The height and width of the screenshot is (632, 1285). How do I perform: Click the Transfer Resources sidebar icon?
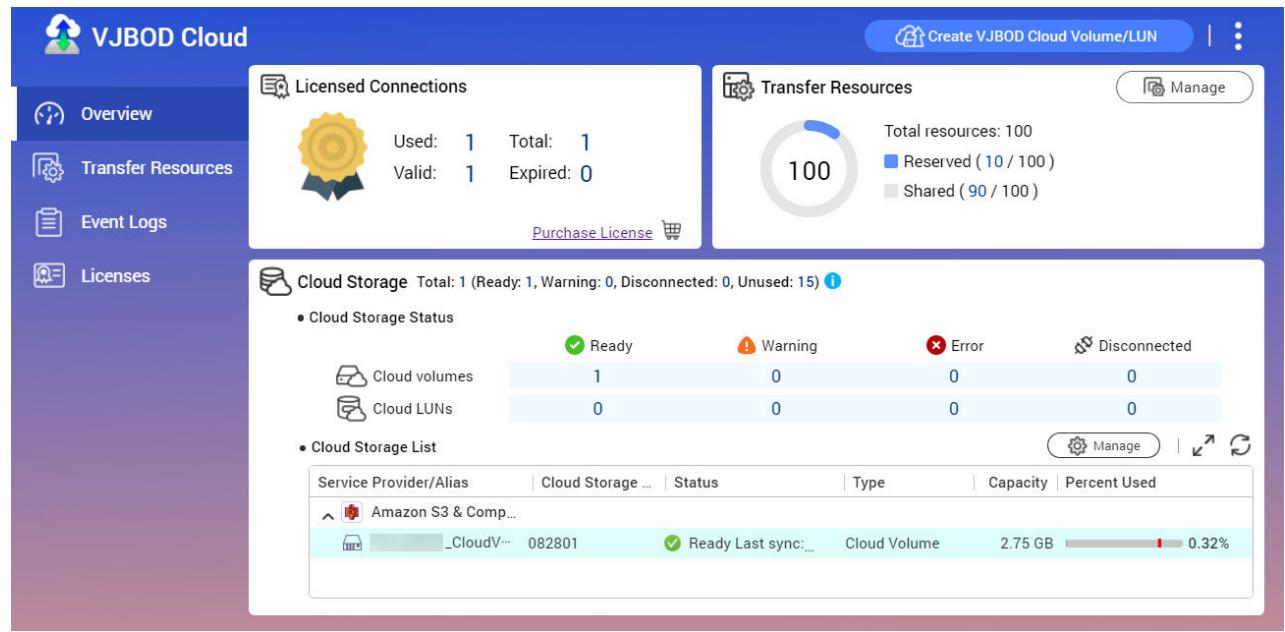49,167
